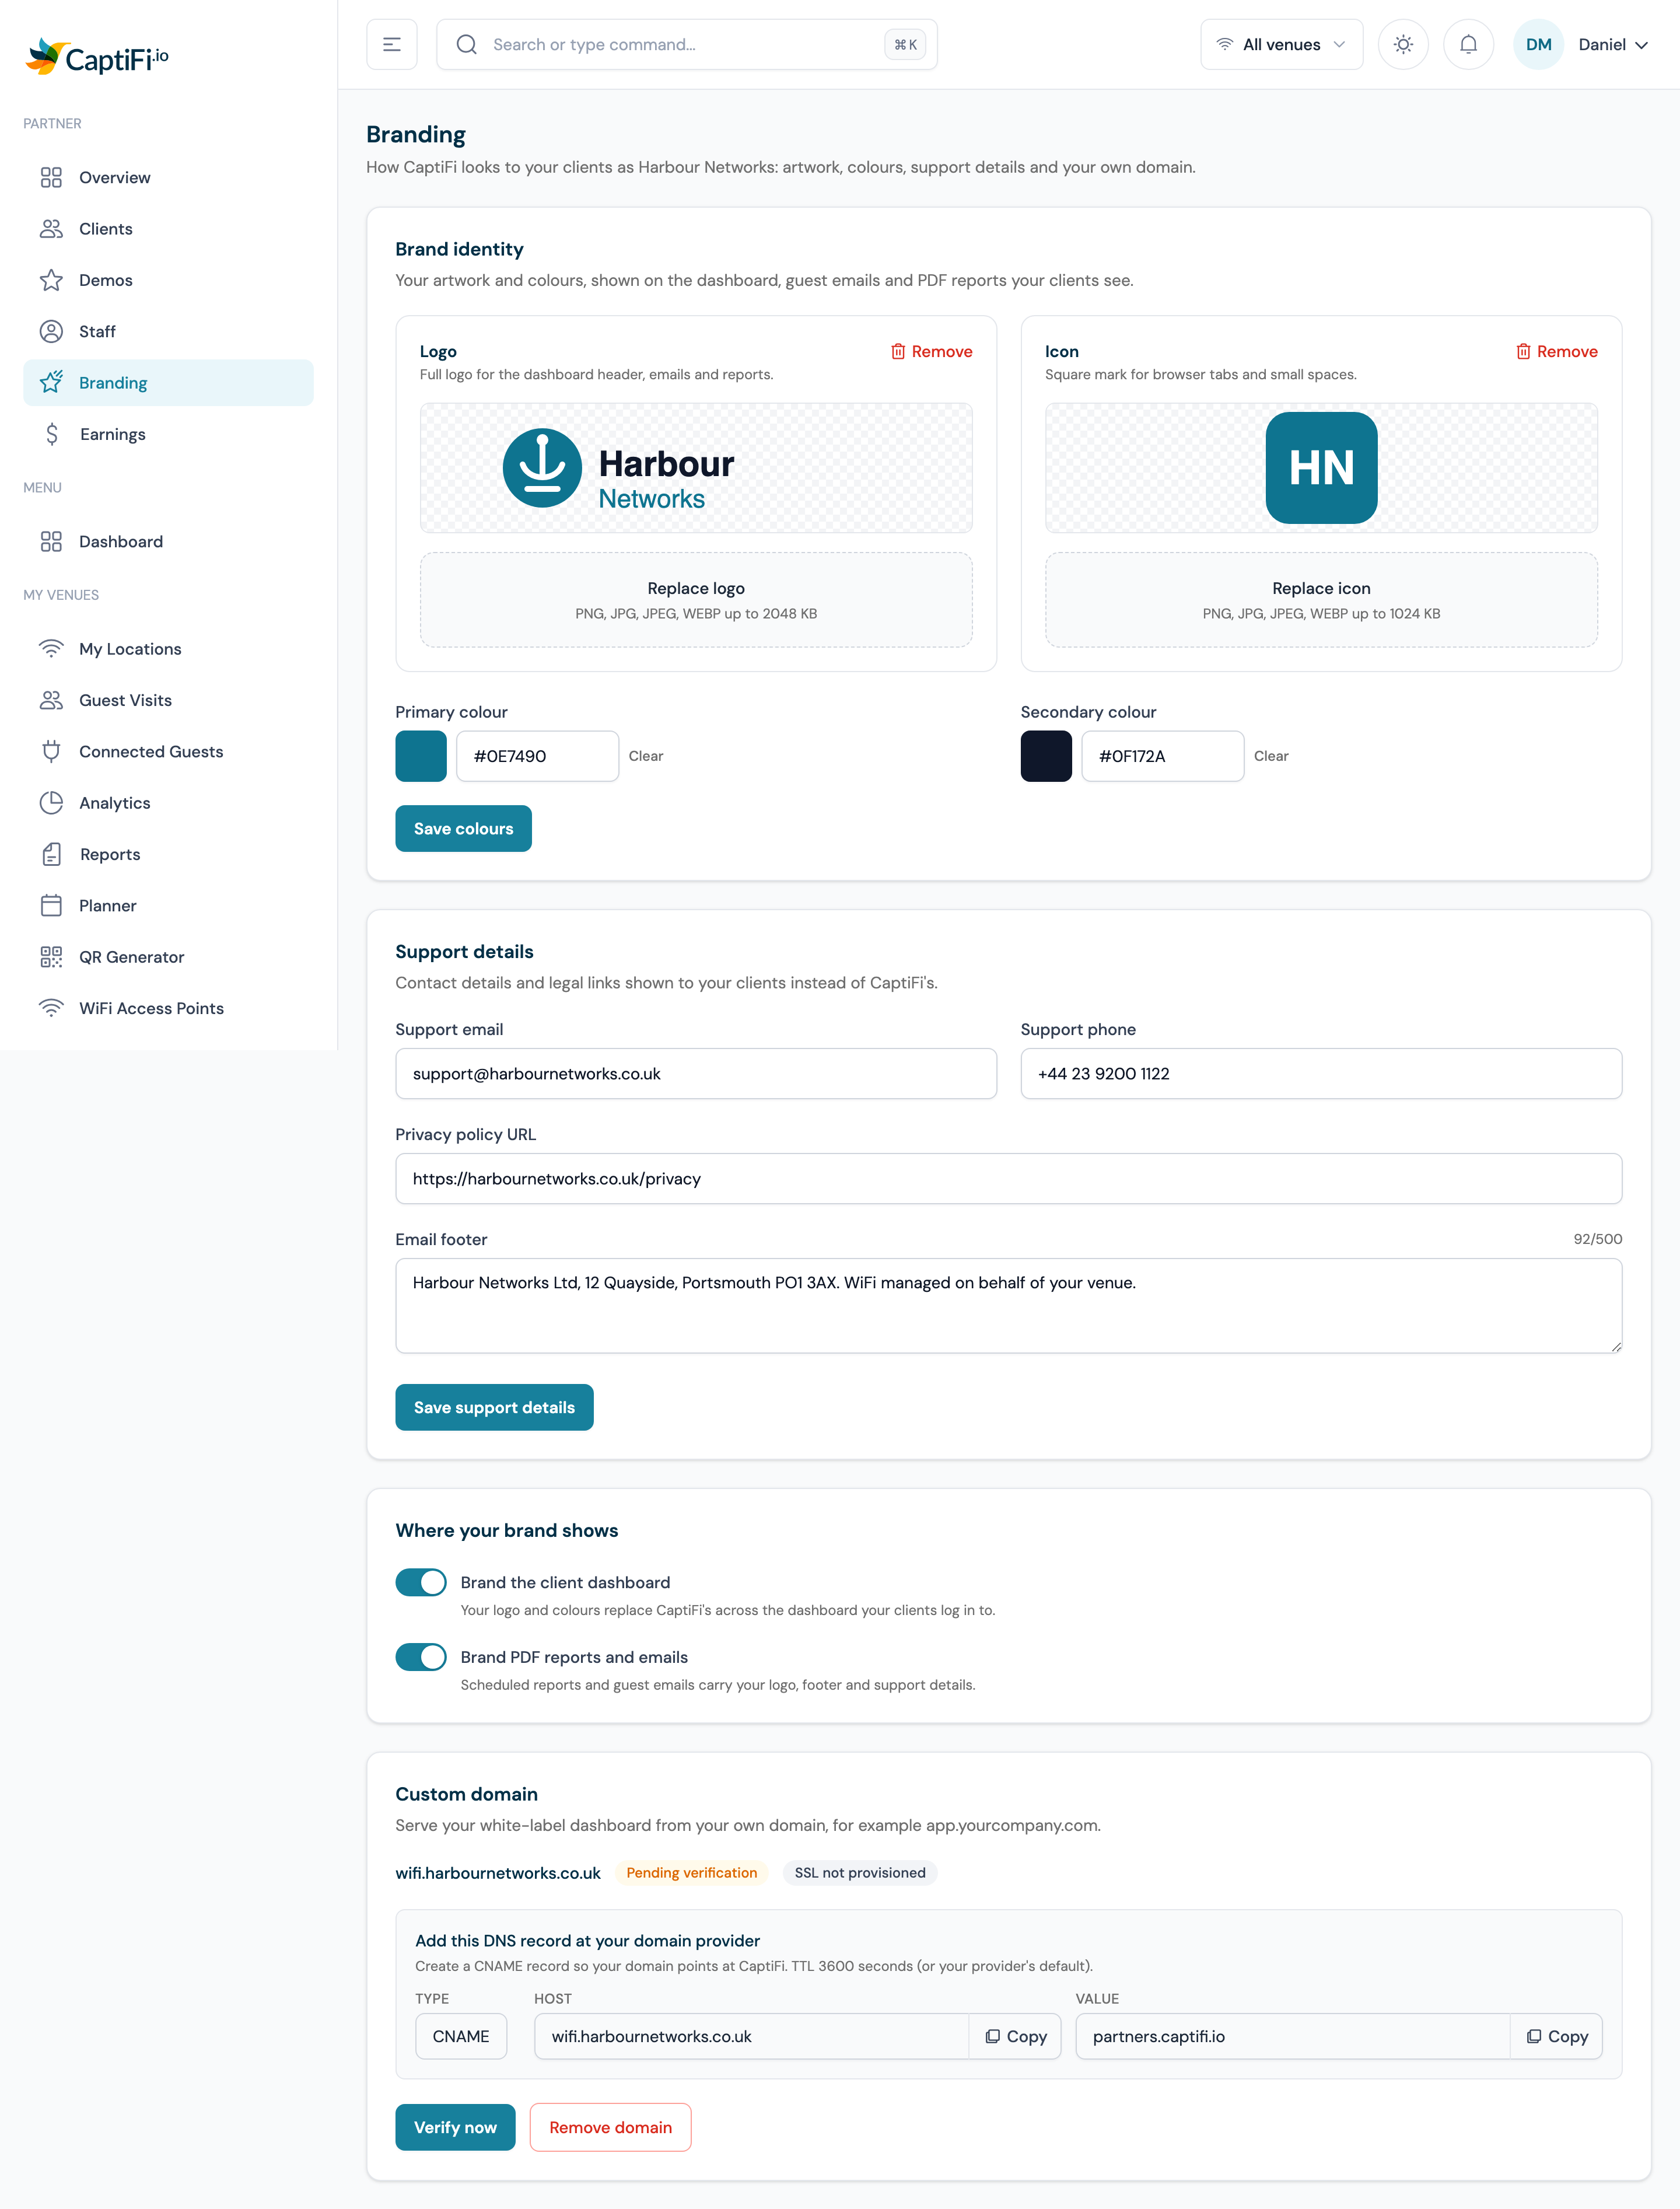Click the HN icon preview

tap(1321, 468)
